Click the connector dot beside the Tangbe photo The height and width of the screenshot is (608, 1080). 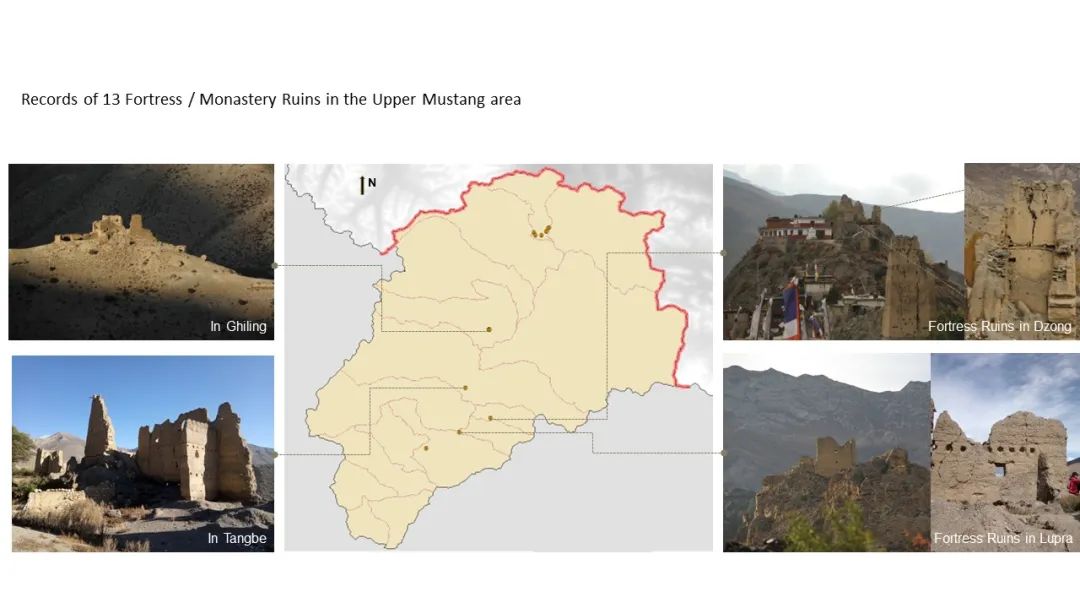pyautogui.click(x=276, y=454)
